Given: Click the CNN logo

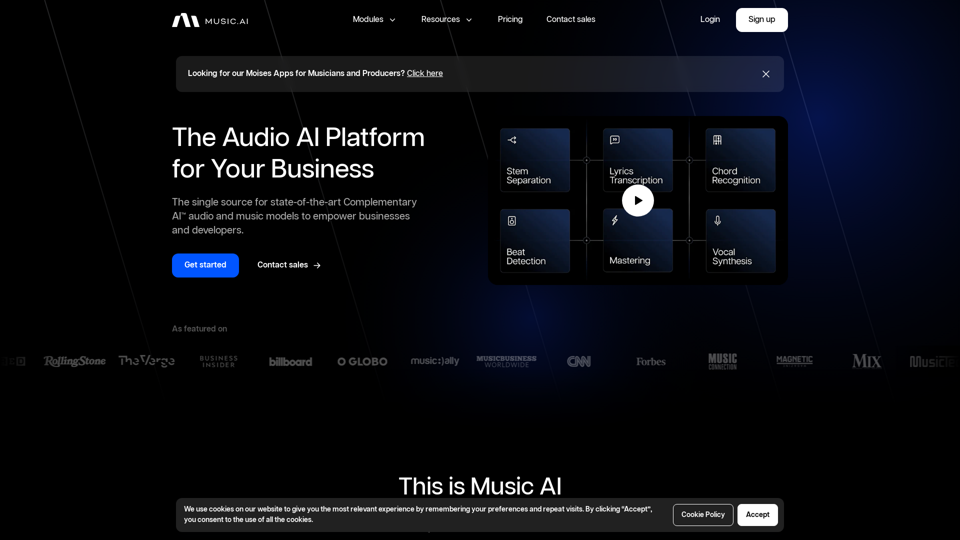Looking at the screenshot, I should [x=579, y=362].
